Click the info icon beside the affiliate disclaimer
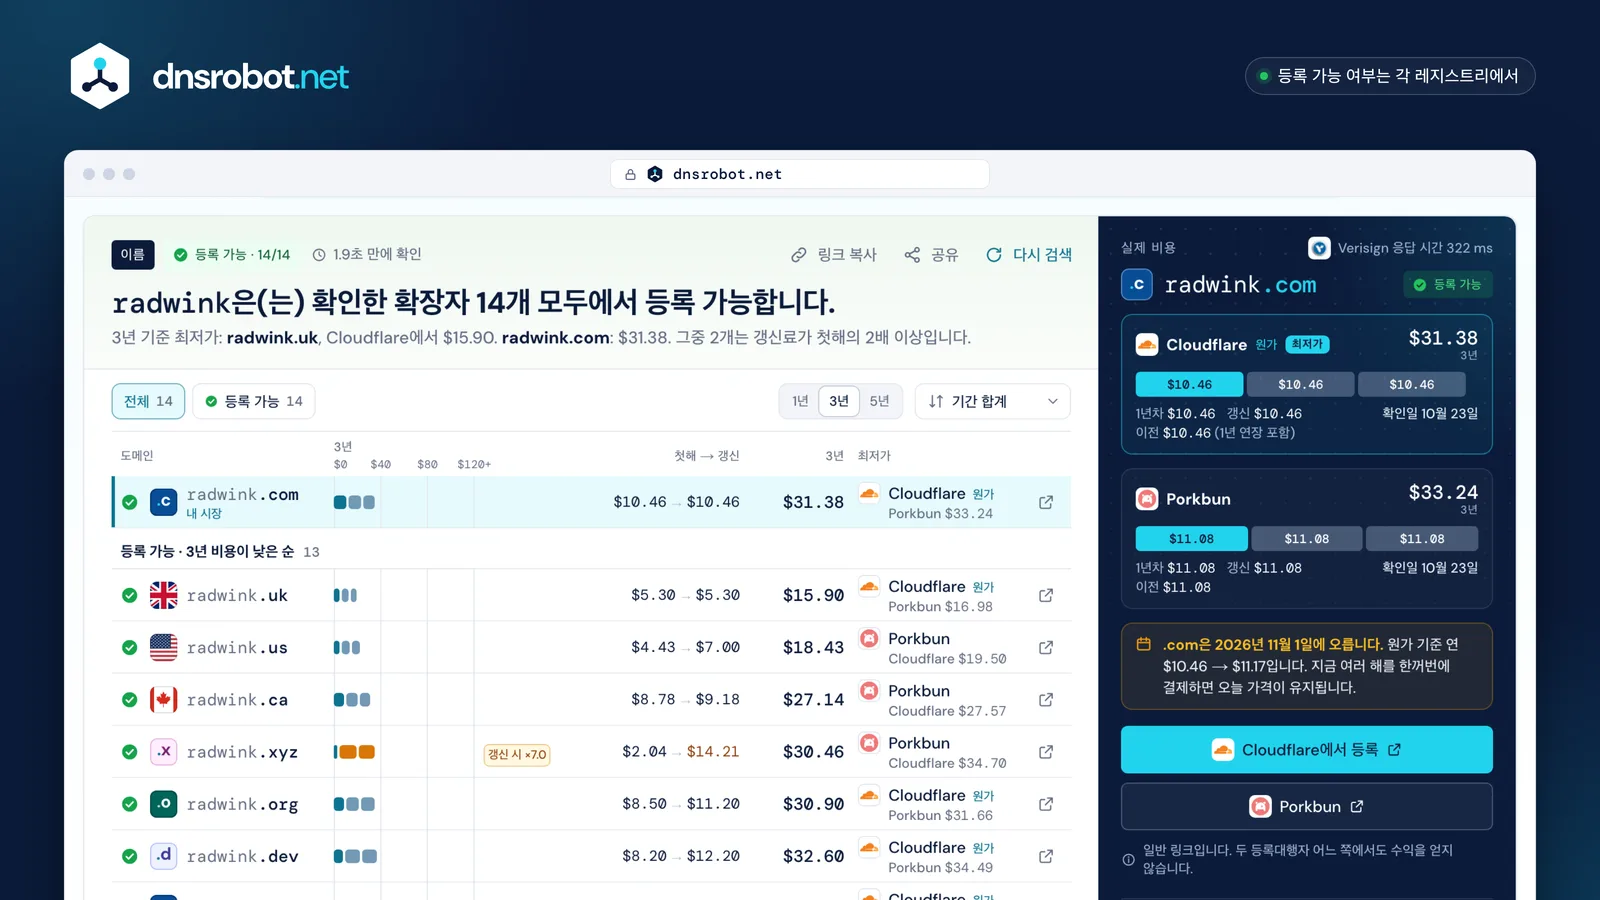 point(1128,859)
